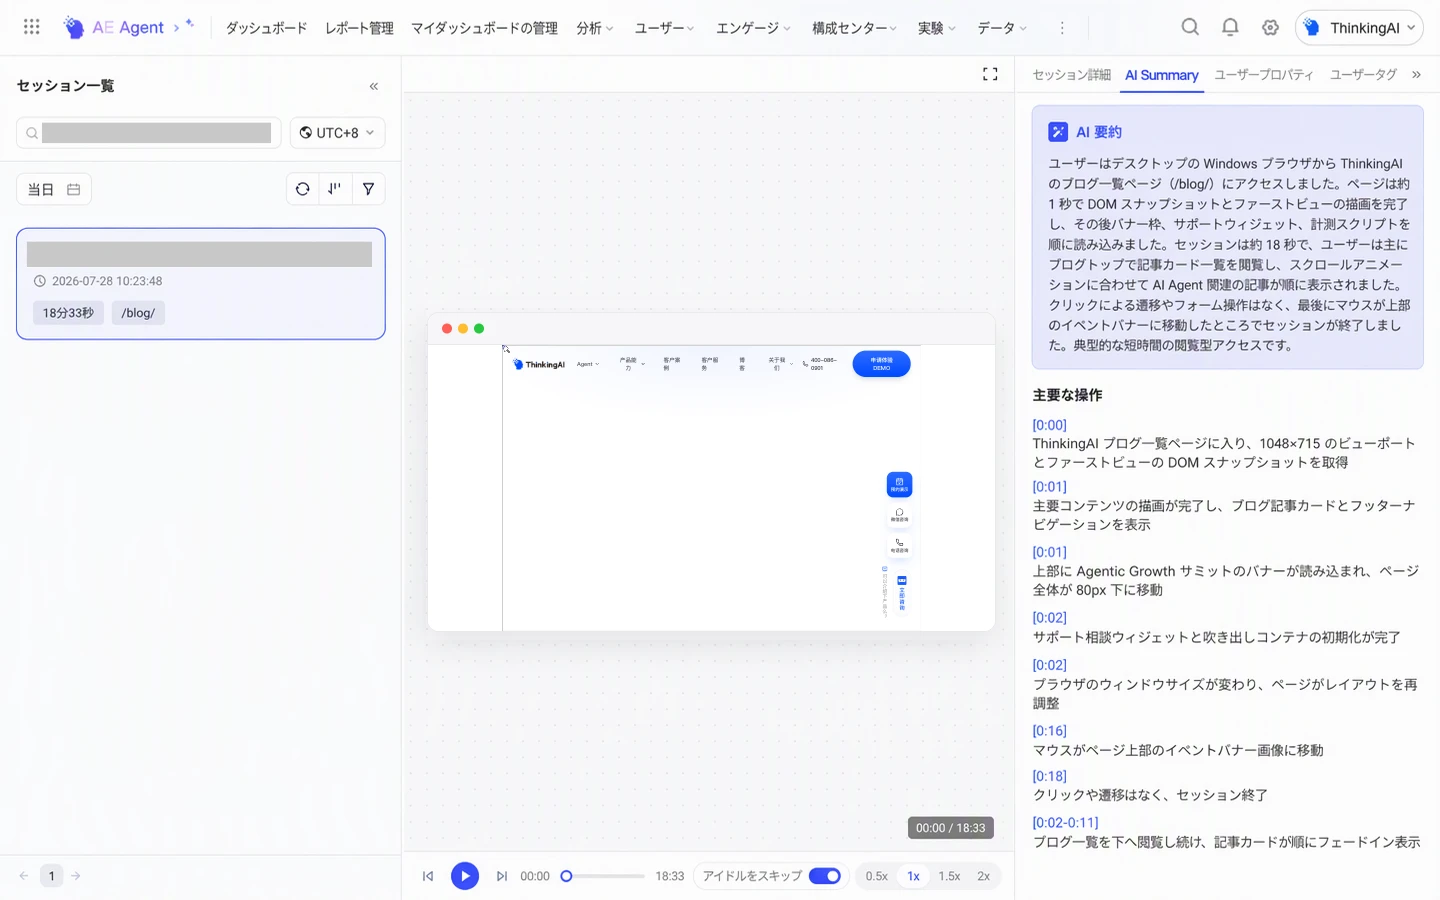Go to next page arrow

point(76,876)
